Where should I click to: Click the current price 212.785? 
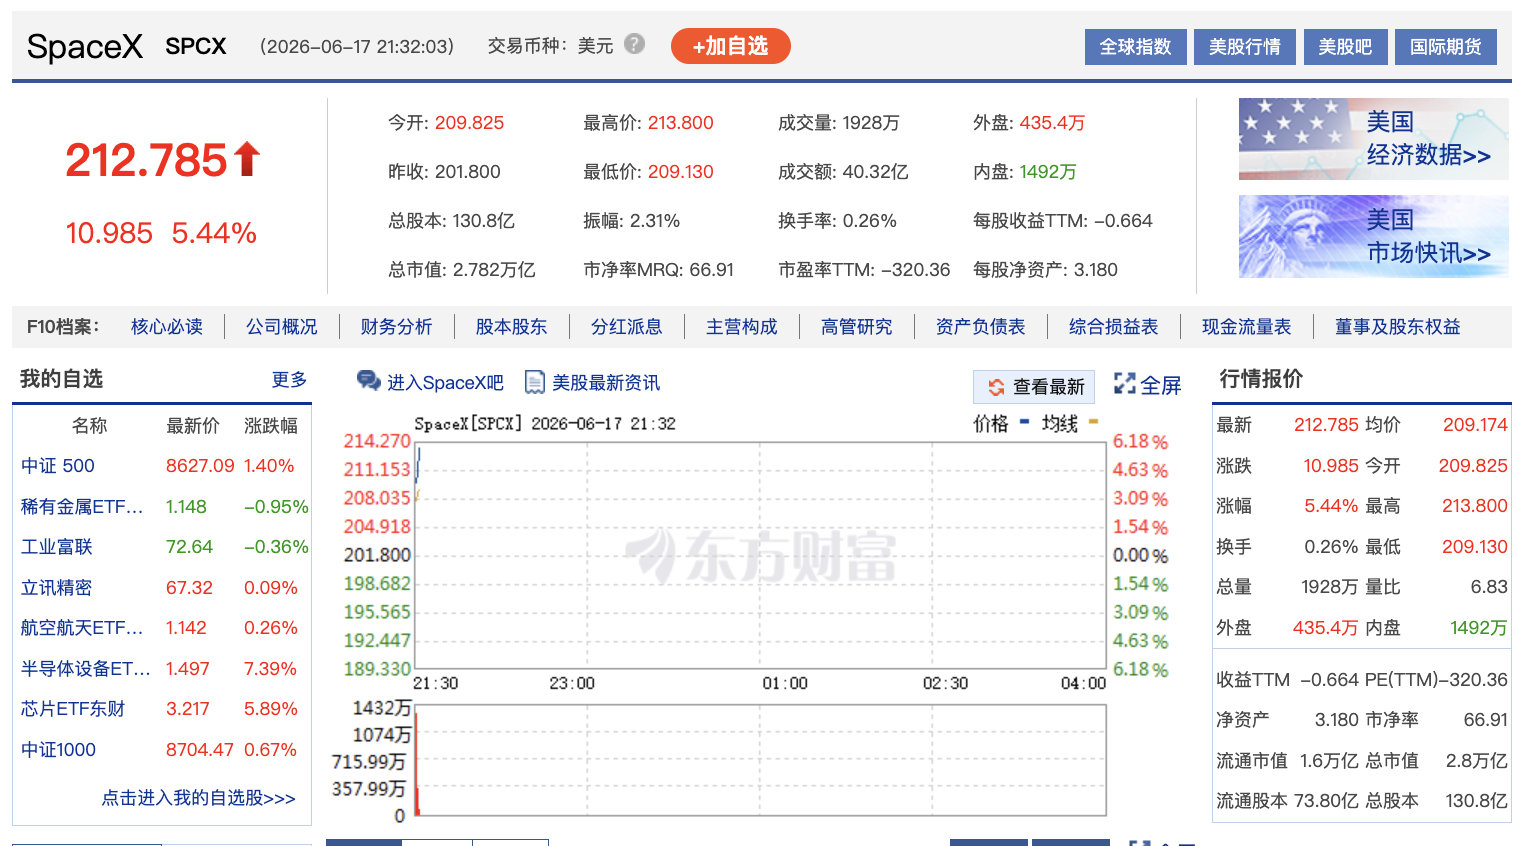point(147,160)
